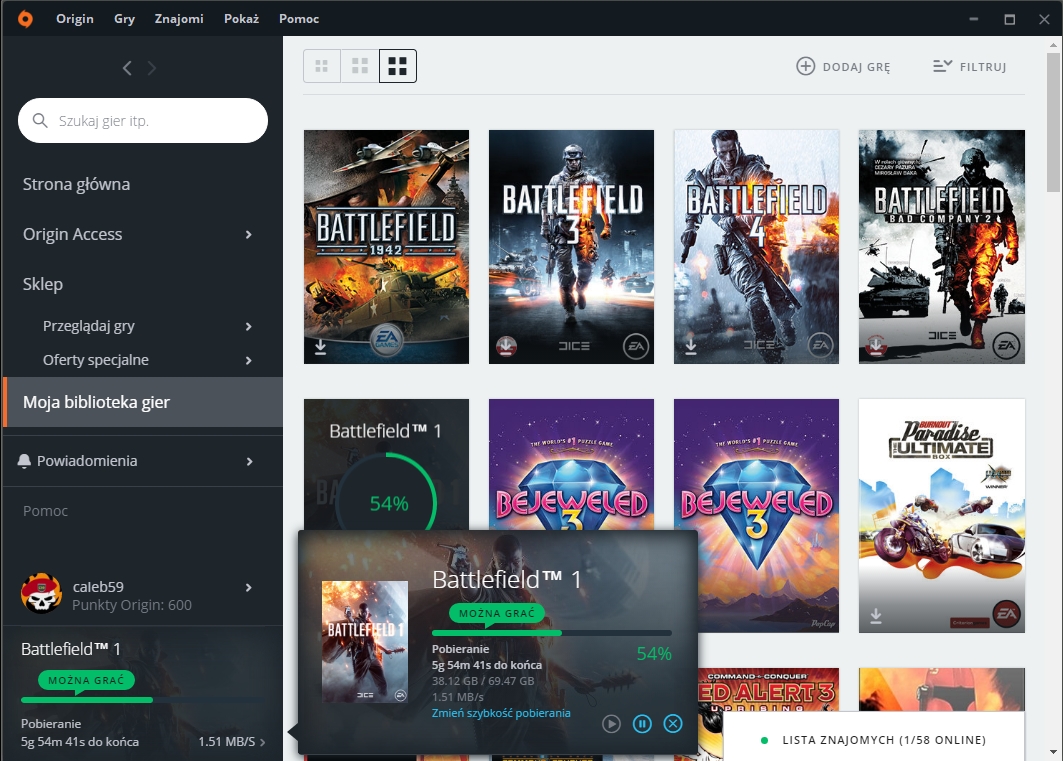This screenshot has height=761, width=1063.
Task: Open the Filtruj filter icon
Action: click(942, 66)
